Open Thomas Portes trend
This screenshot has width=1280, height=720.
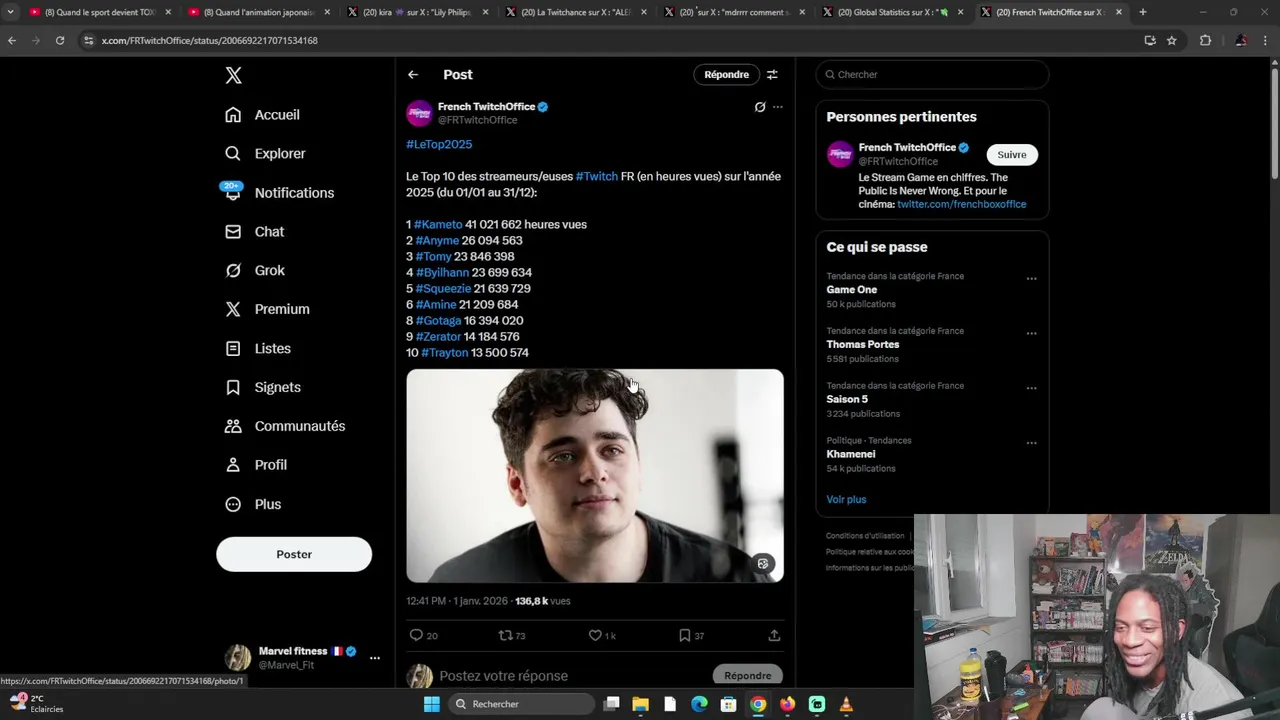(x=863, y=345)
